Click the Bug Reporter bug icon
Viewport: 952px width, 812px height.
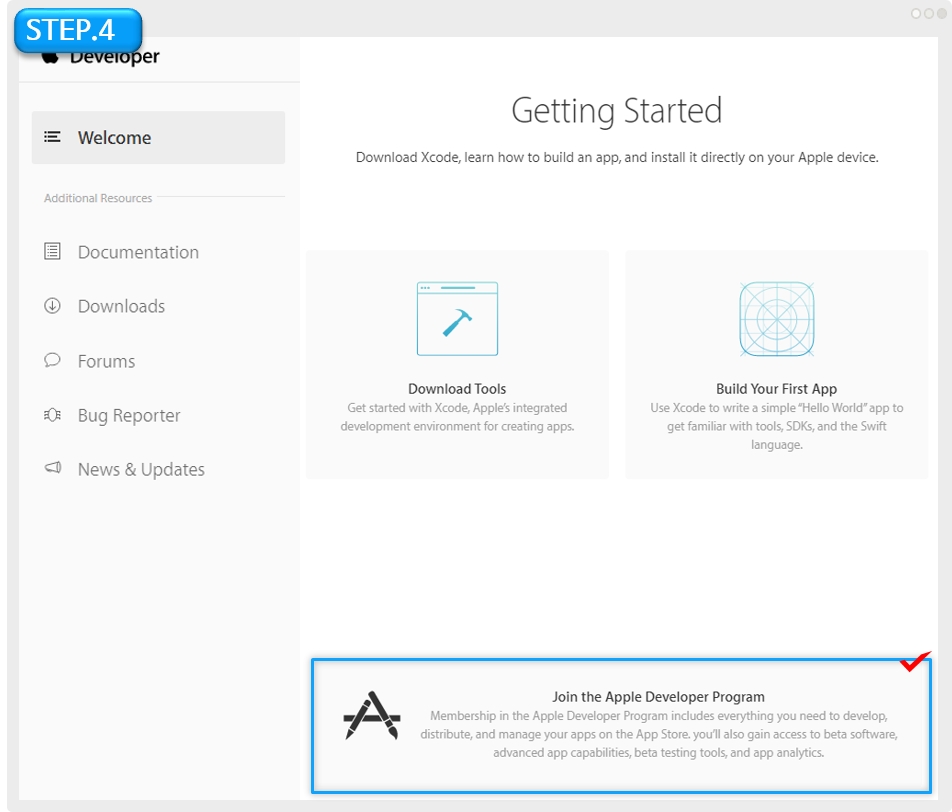click(x=53, y=415)
